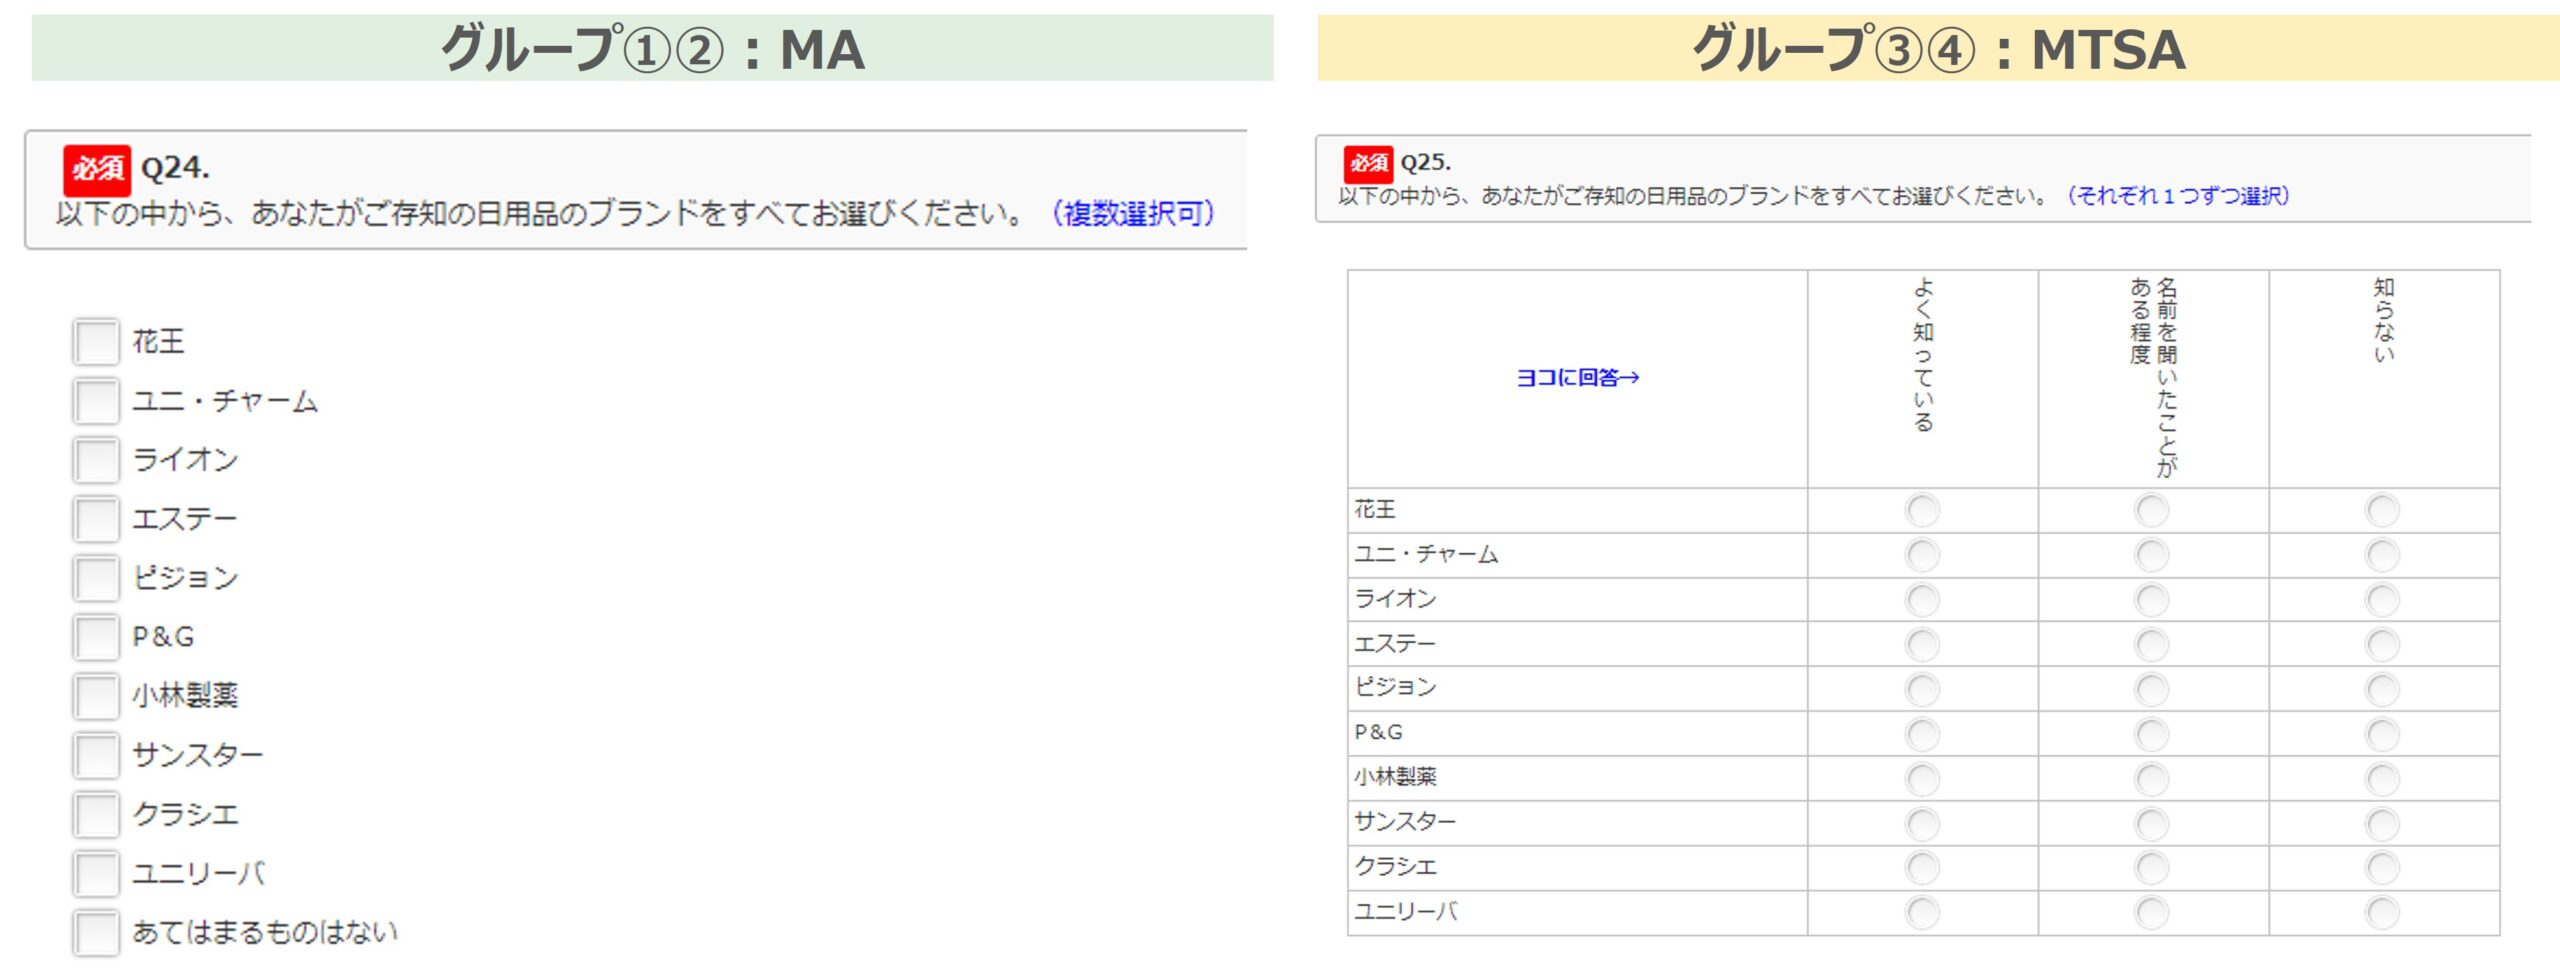Choose 知らない radio for ピジョン row
Screen dimensions: 2560x968
coord(2382,689)
